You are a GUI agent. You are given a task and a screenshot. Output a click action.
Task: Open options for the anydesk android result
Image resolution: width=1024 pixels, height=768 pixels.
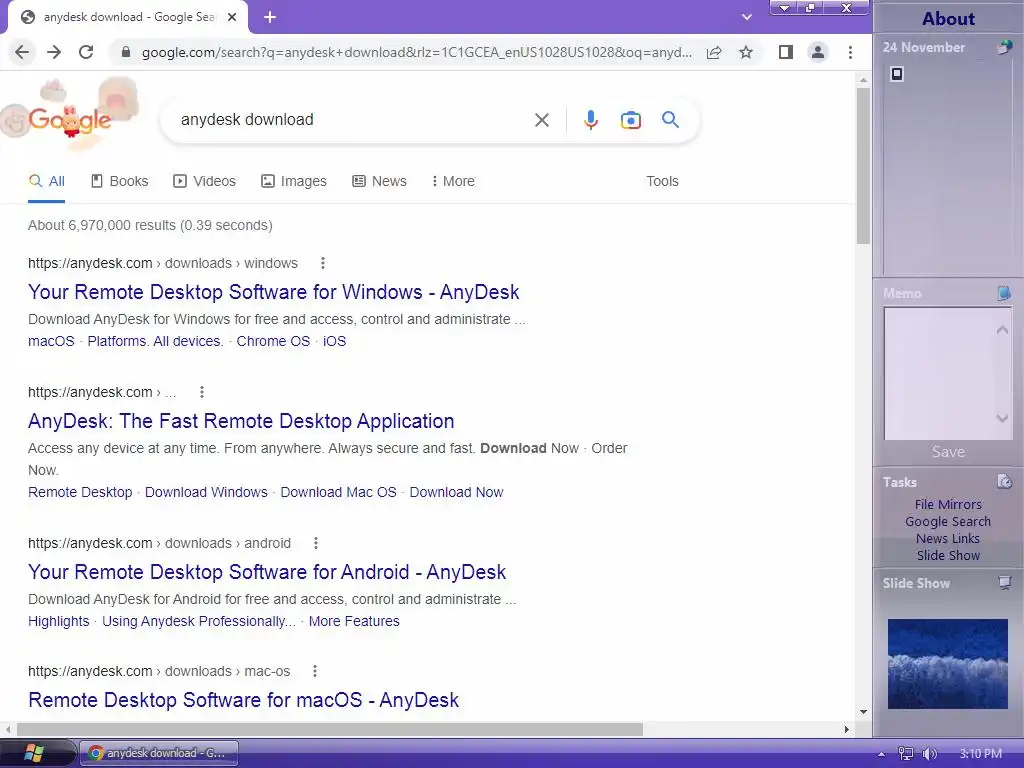[x=315, y=543]
